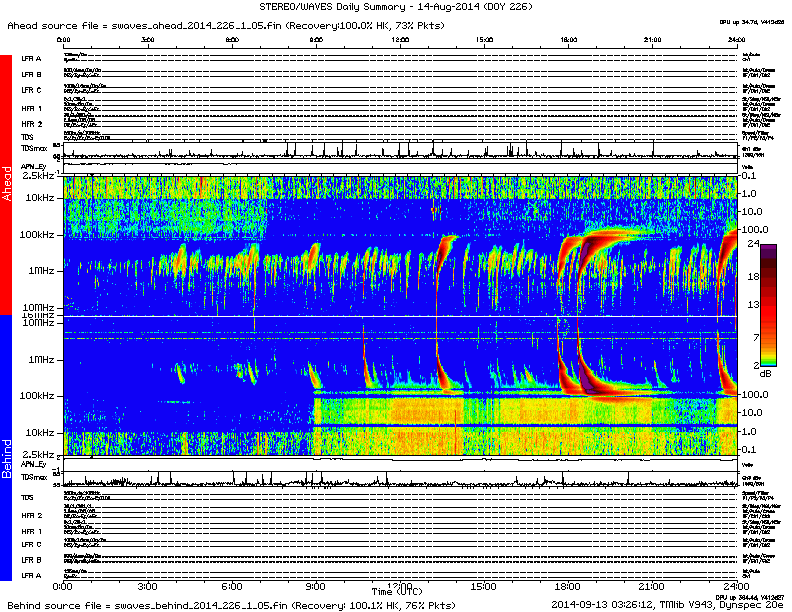Click LFR B label in the Behind section

(31, 560)
